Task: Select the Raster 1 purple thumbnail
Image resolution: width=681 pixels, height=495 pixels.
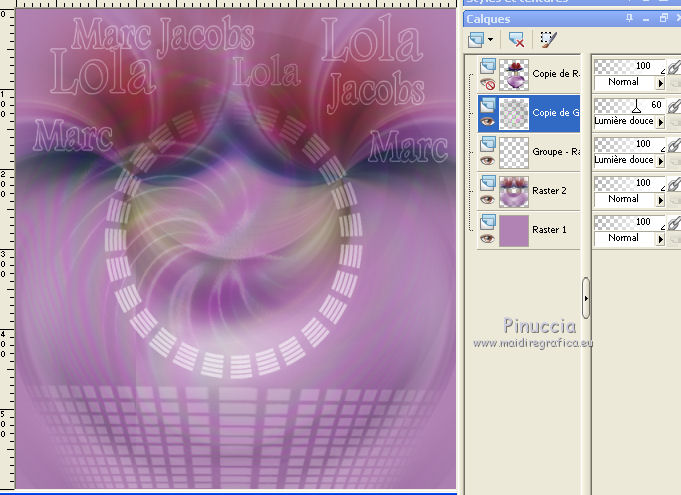Action: point(514,231)
